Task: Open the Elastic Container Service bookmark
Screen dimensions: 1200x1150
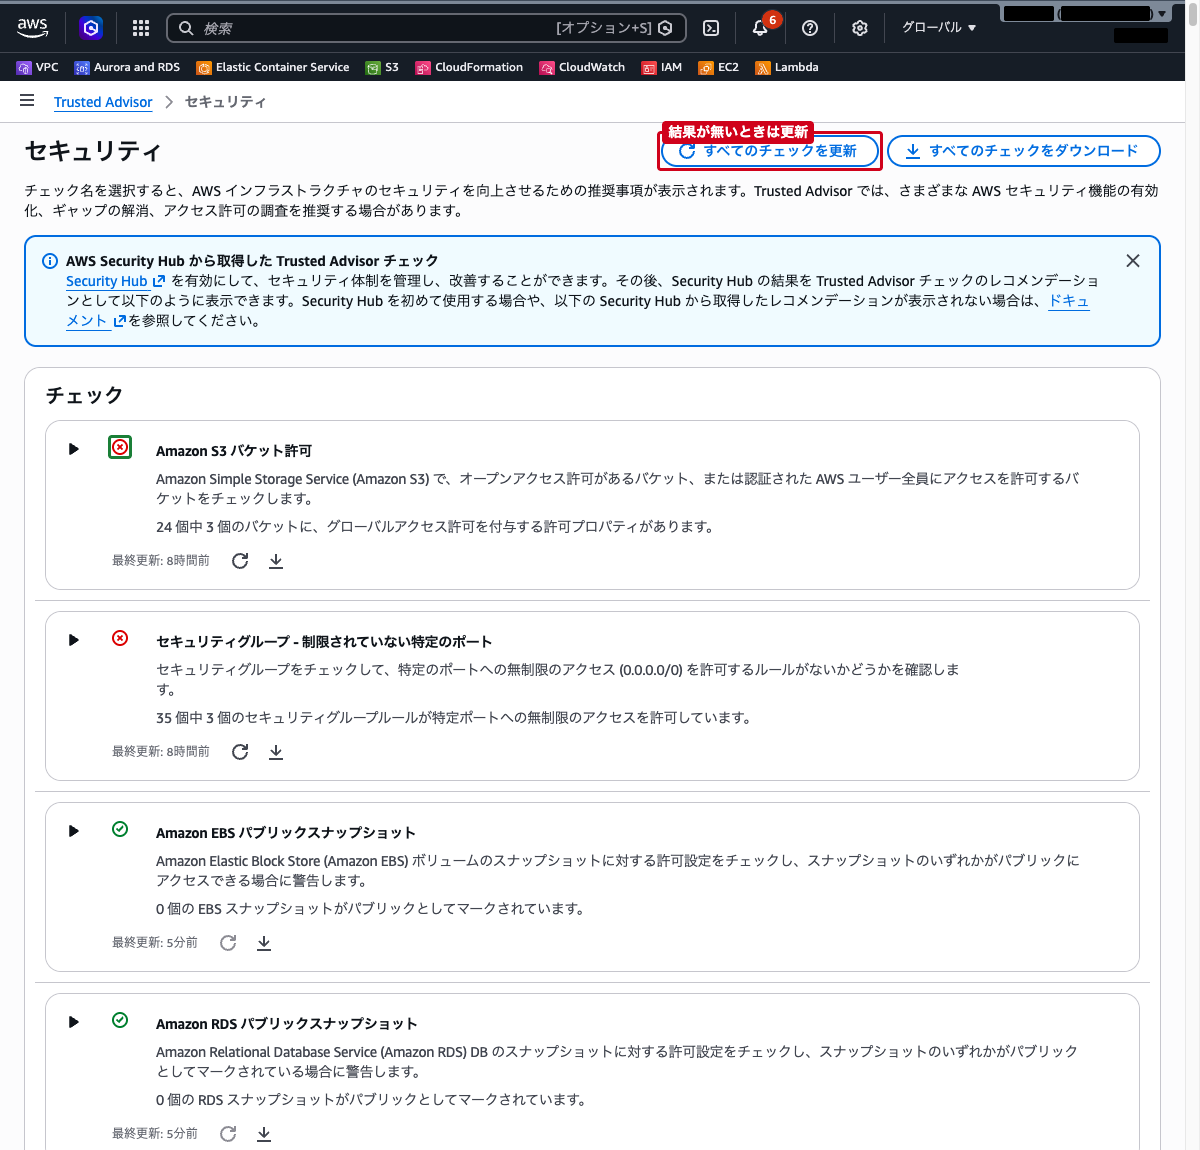Action: [x=273, y=68]
